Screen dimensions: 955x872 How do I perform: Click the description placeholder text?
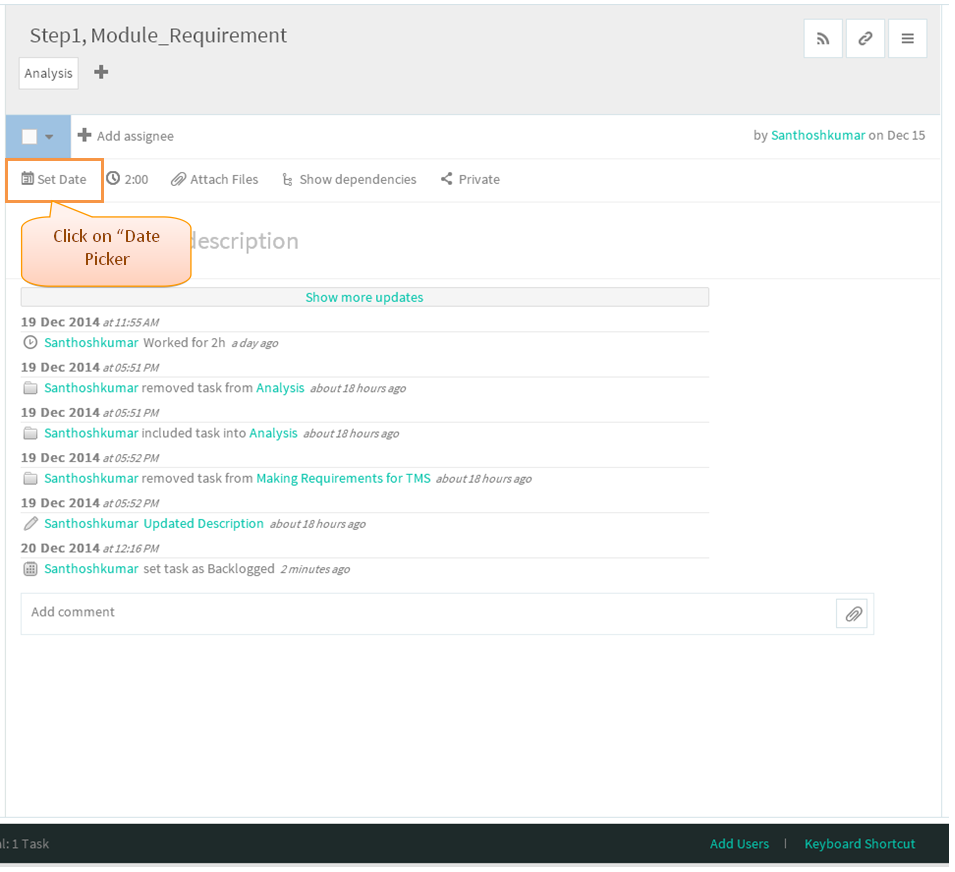[244, 241]
